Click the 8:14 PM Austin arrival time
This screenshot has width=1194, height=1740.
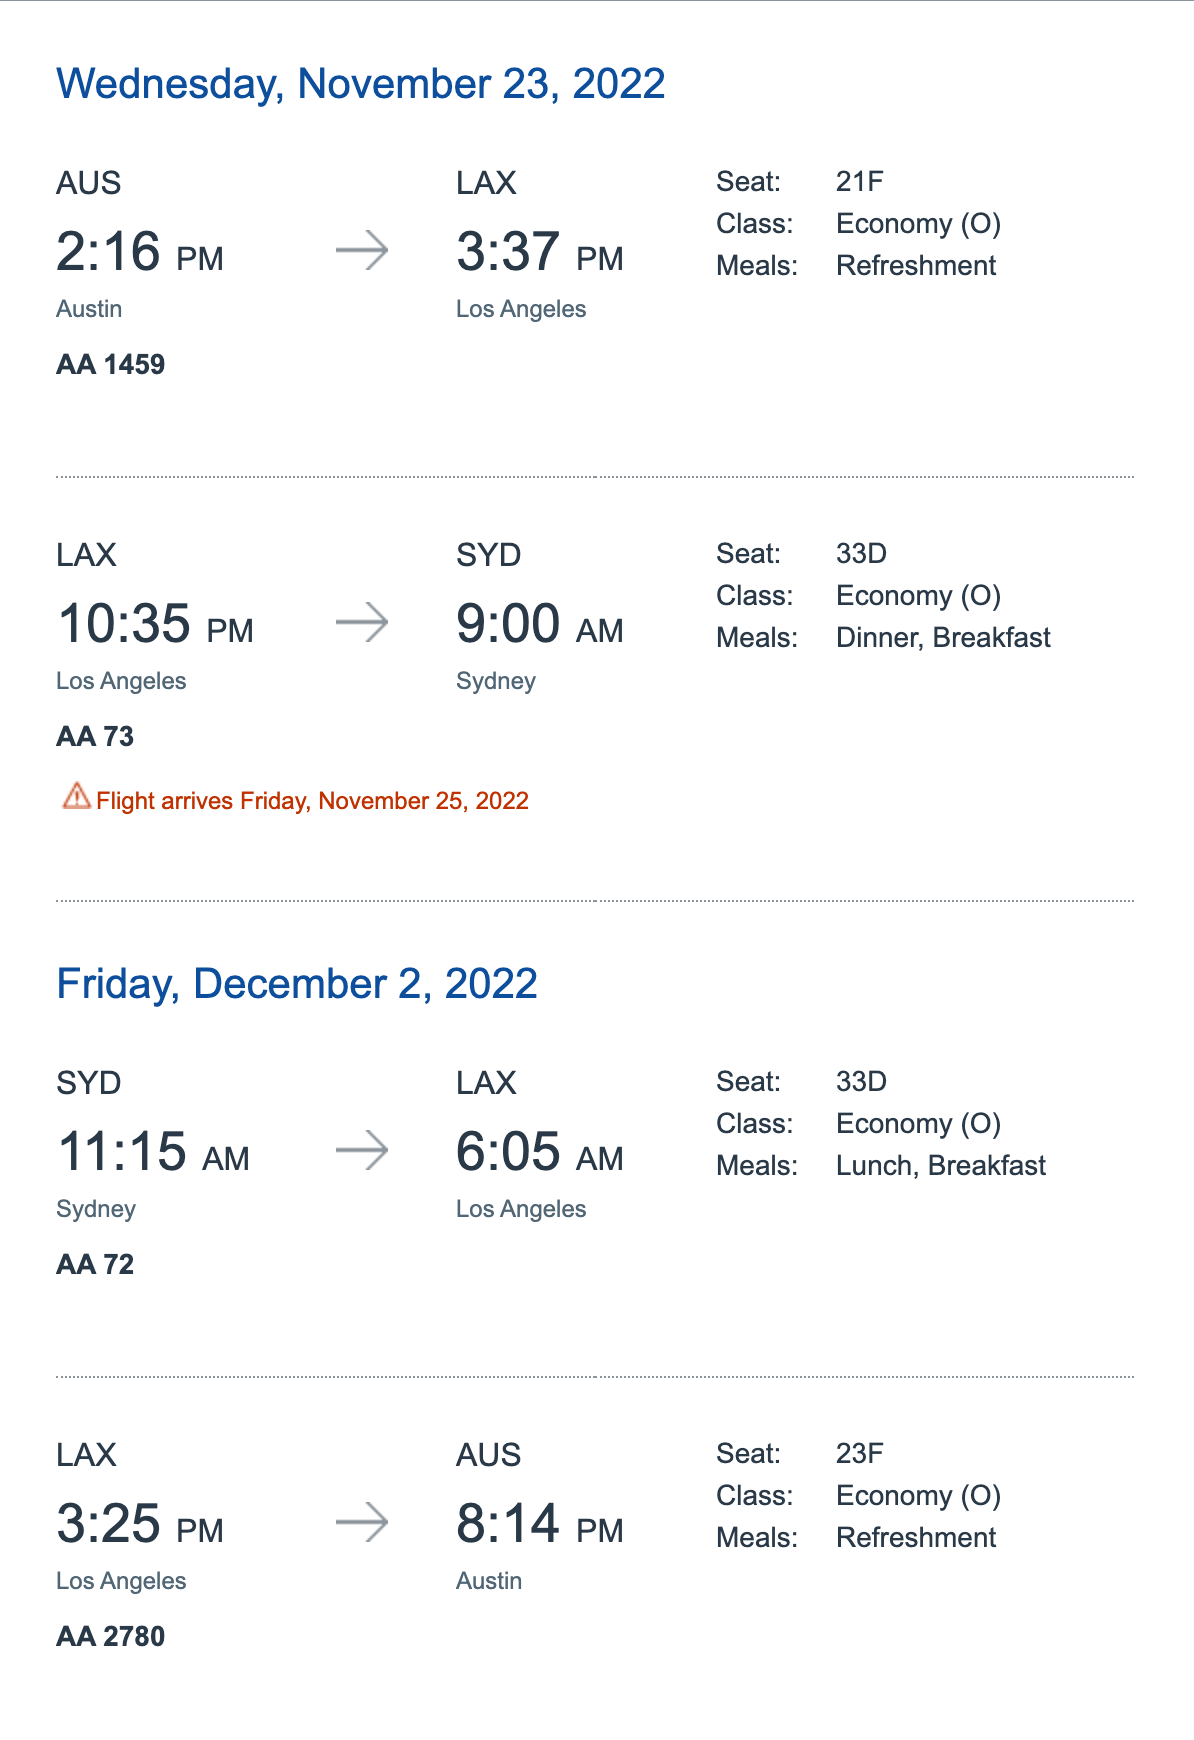[x=540, y=1524]
